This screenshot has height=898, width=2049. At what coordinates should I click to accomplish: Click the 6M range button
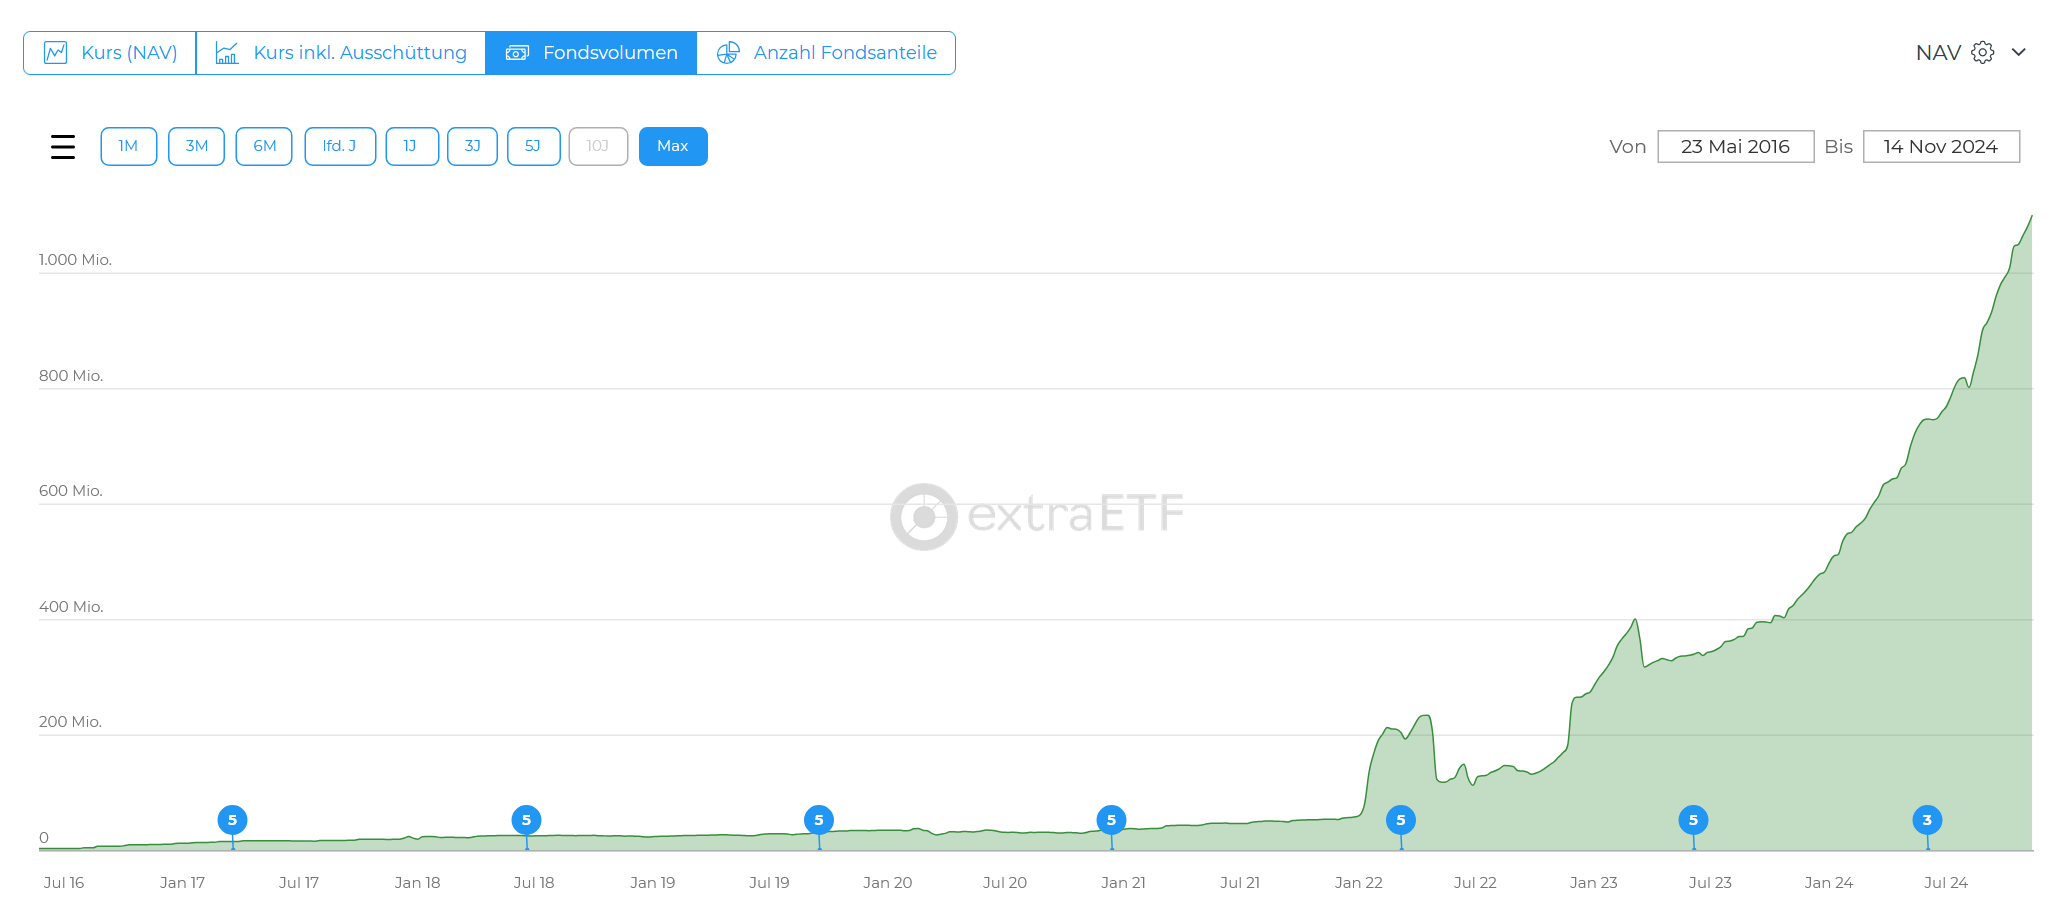click(x=264, y=146)
